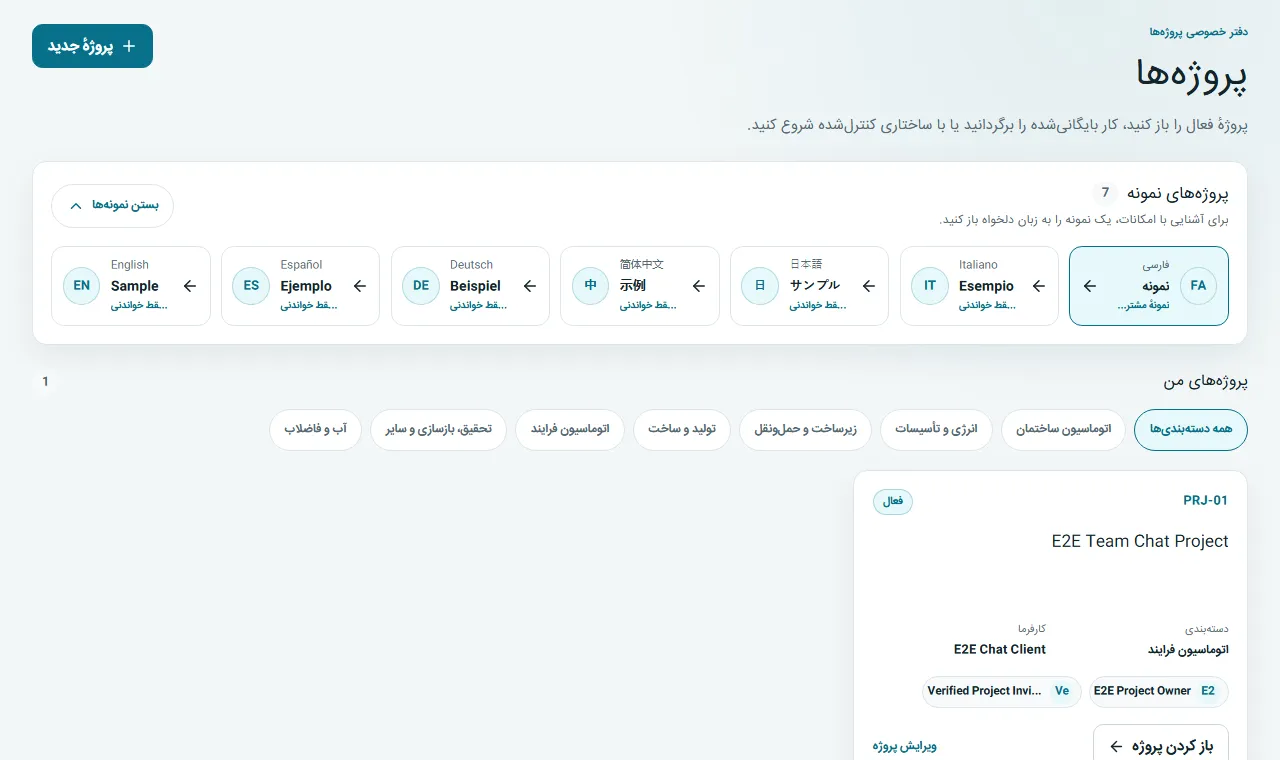Viewport: 1280px width, 760px height.
Task: Click the arrow on the サンプル card
Action: click(869, 286)
